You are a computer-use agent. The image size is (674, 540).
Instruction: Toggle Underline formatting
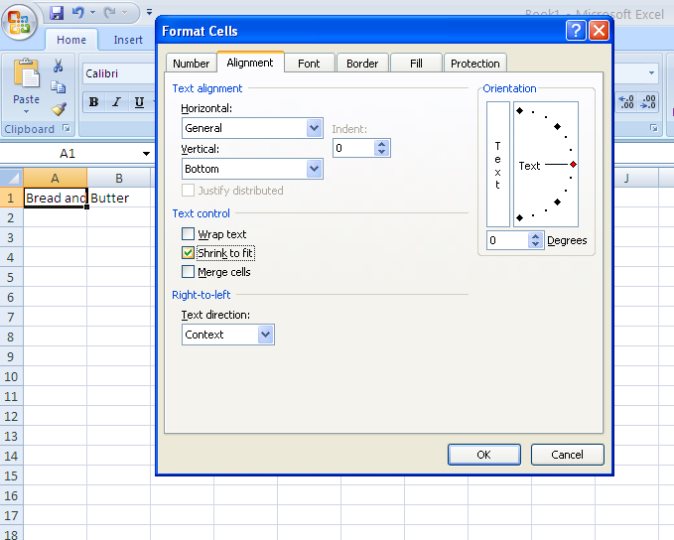coord(139,102)
